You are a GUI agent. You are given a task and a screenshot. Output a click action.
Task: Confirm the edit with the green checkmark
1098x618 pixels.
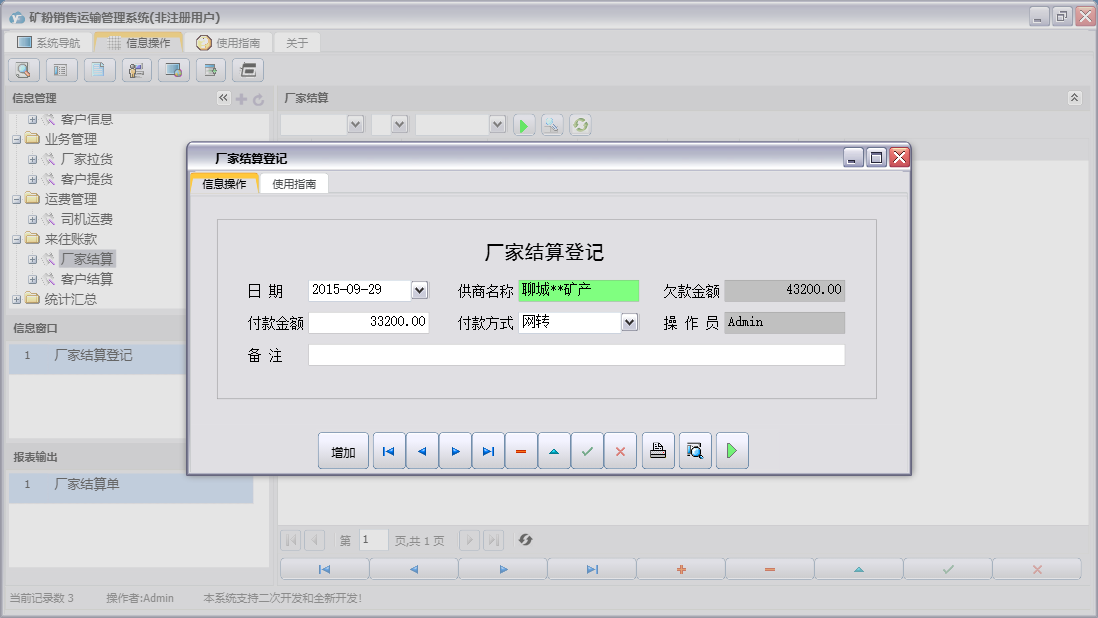587,452
